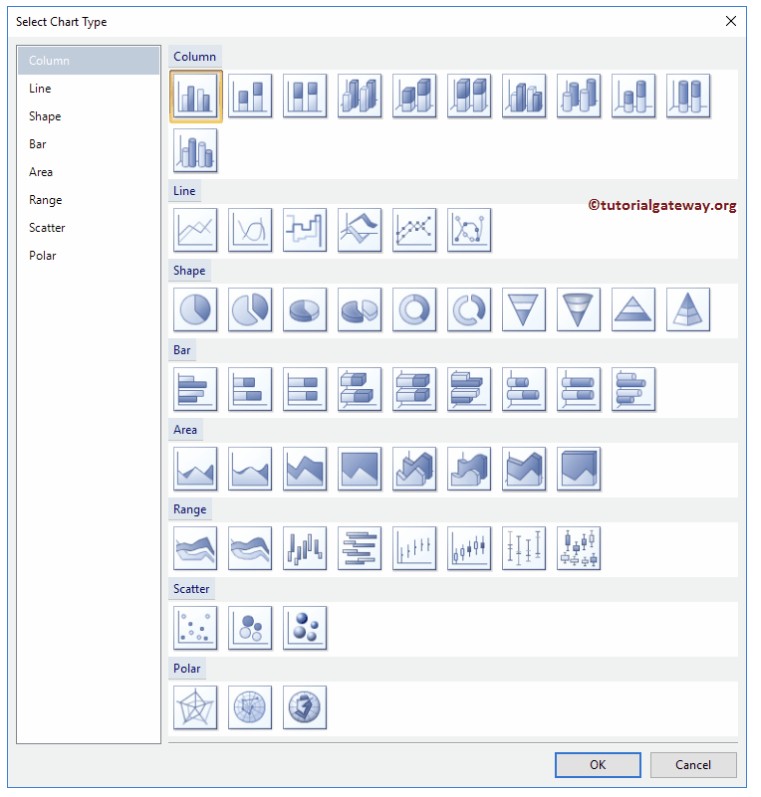Pick the 3-D Radar chart icon

[x=305, y=708]
